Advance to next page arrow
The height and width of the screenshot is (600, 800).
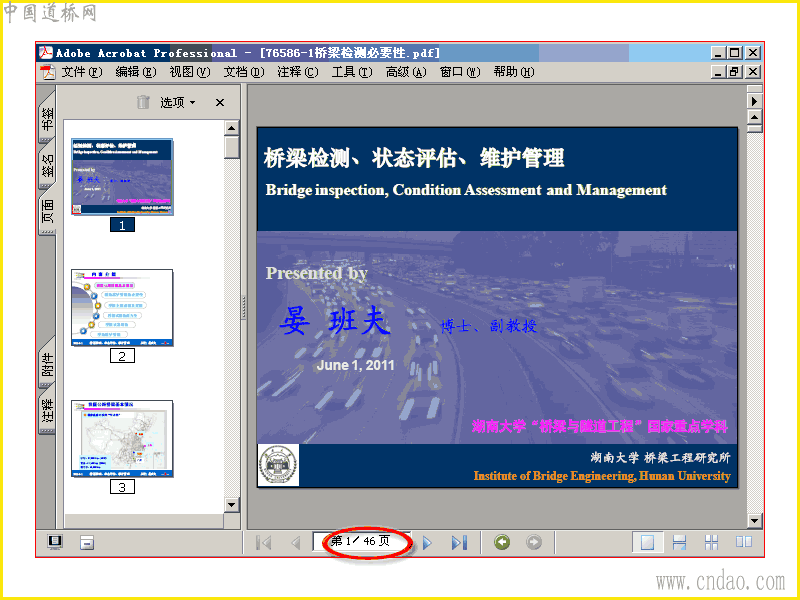[428, 542]
